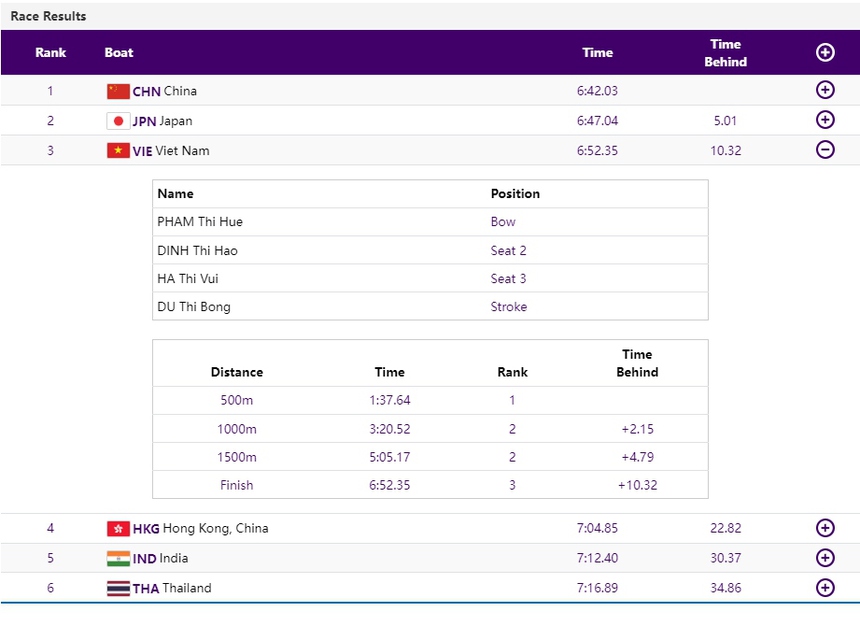
Task: Click the Seat 2 position link
Action: point(508,250)
